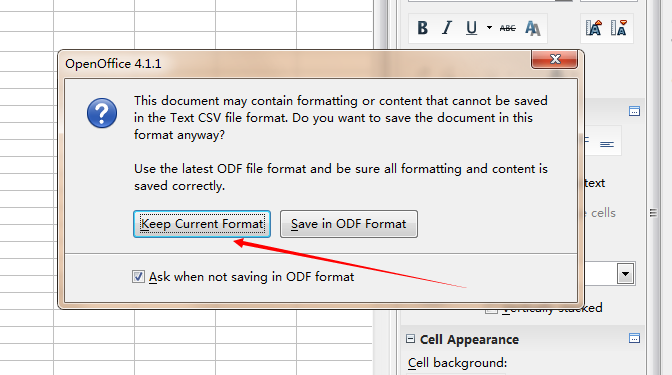Open text orientation dropdown arrow

click(626, 273)
